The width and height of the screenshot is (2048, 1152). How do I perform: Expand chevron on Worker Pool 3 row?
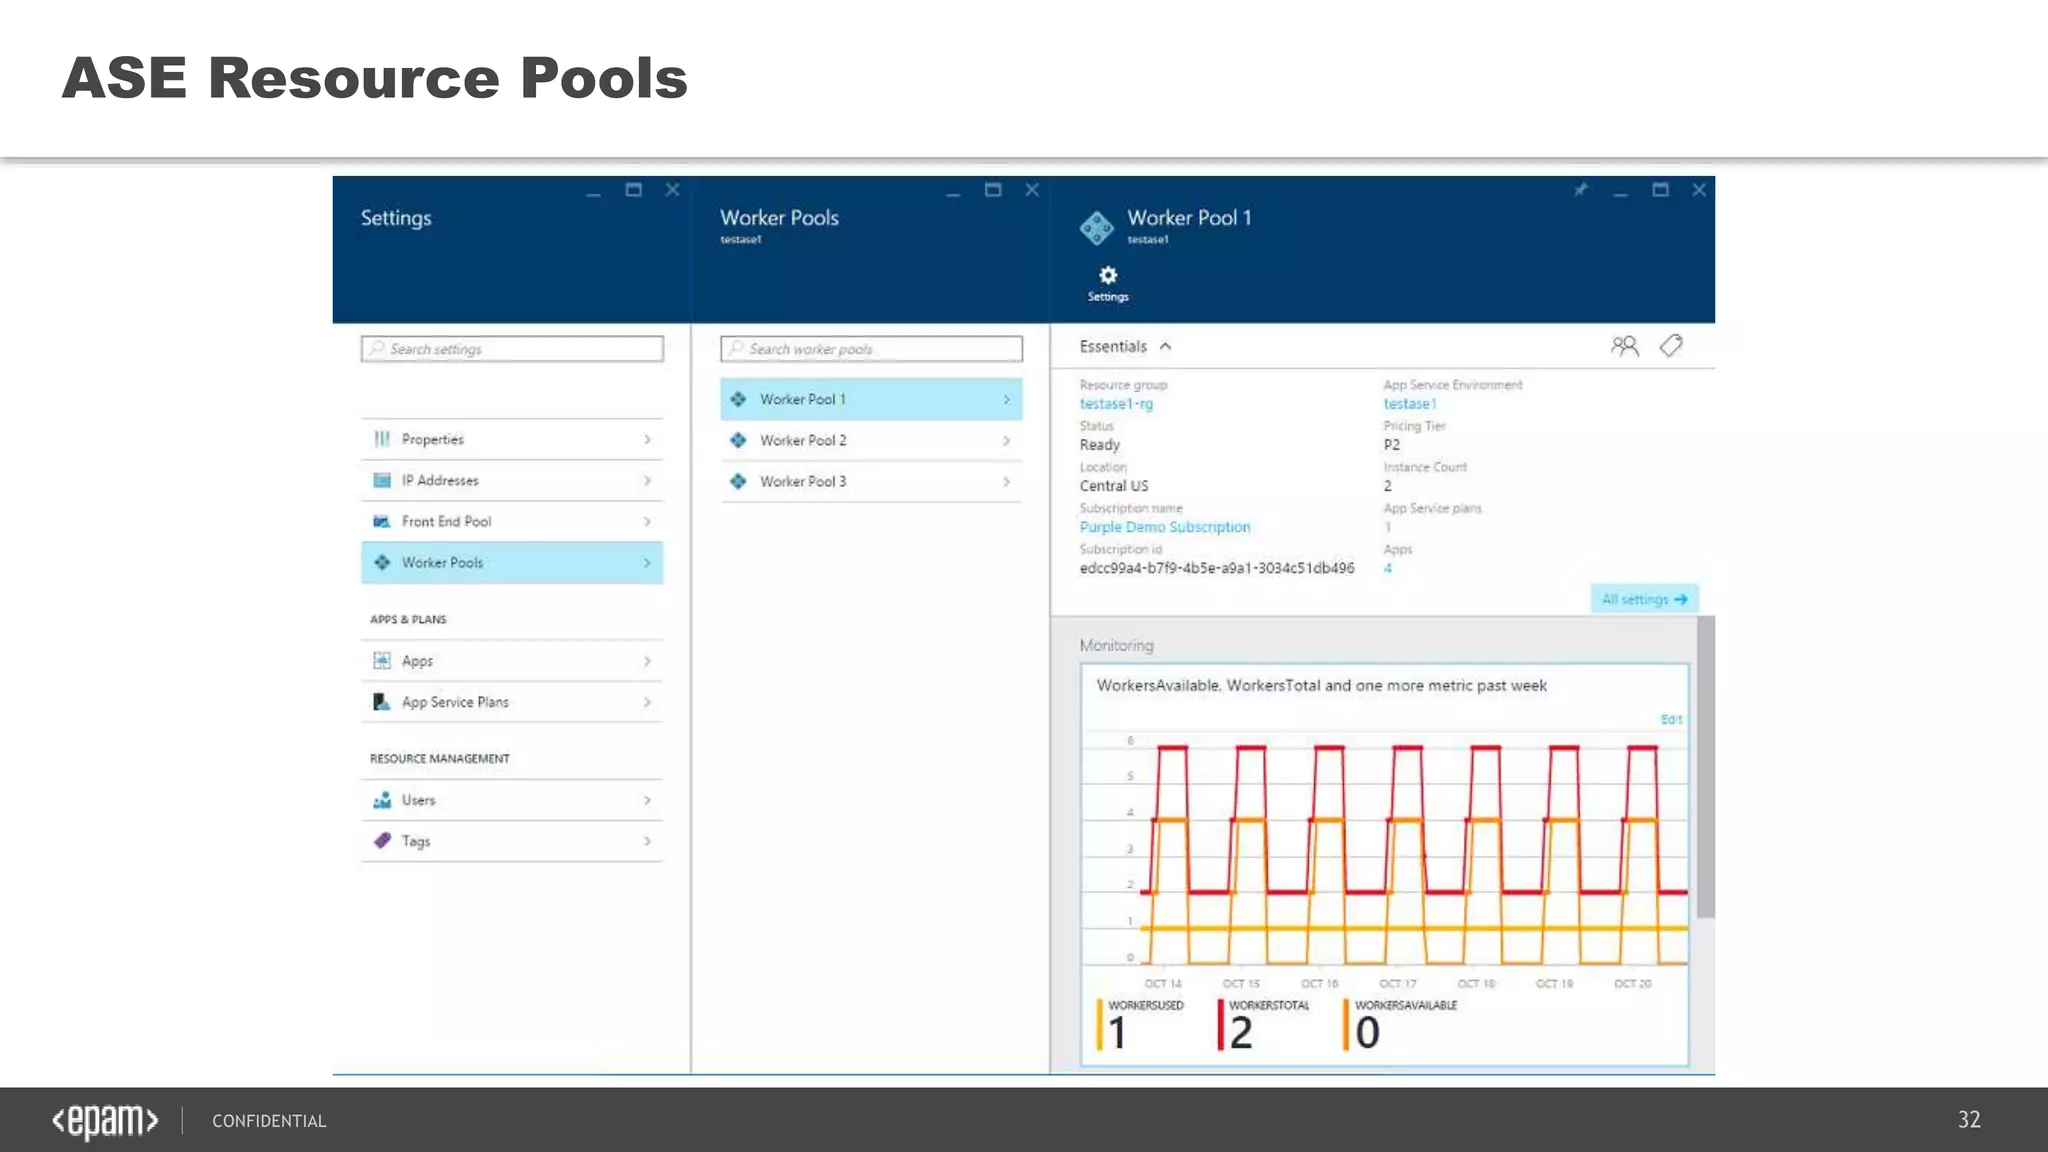coord(1006,481)
